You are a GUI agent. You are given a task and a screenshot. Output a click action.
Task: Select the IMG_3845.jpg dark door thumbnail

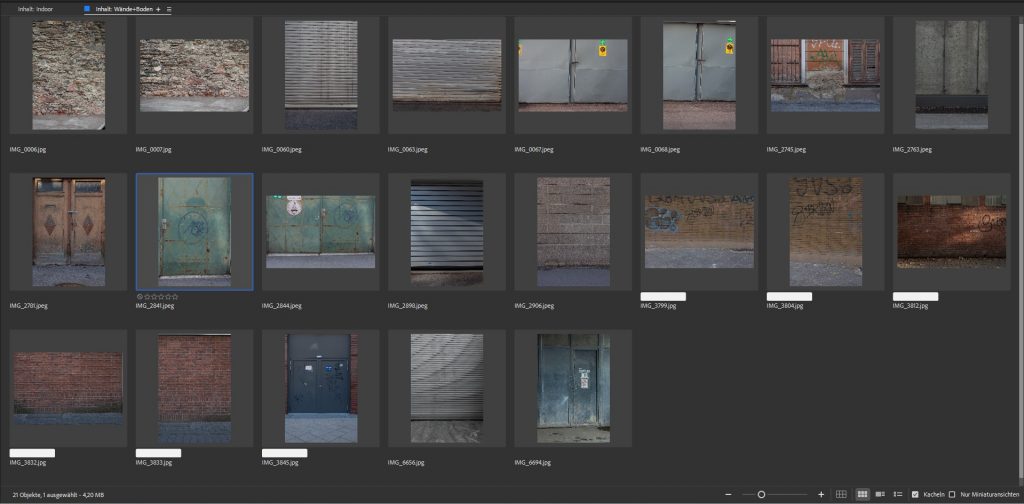[x=320, y=389]
